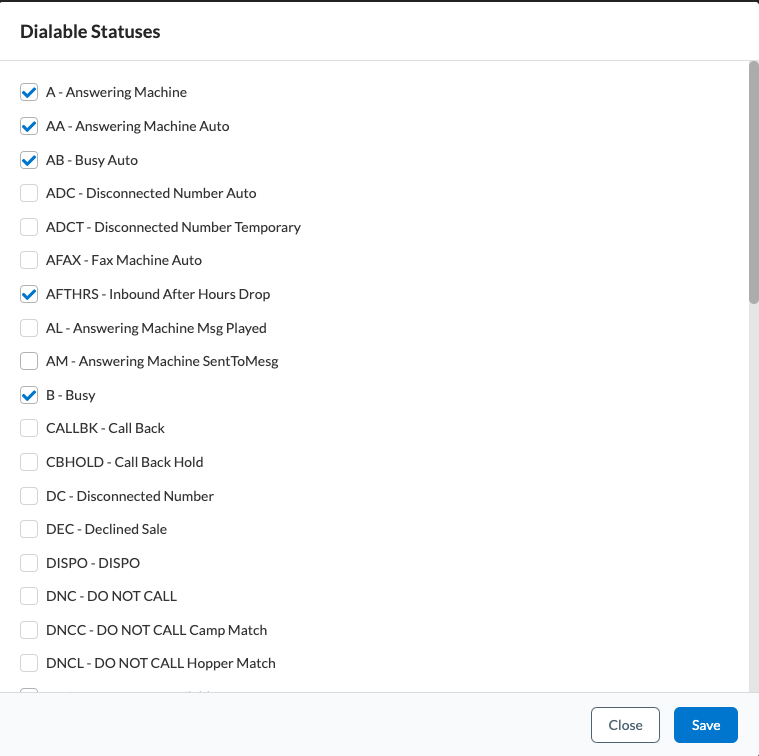Check DEC - Declined Sale checkbox
759x756 pixels.
[x=29, y=529]
